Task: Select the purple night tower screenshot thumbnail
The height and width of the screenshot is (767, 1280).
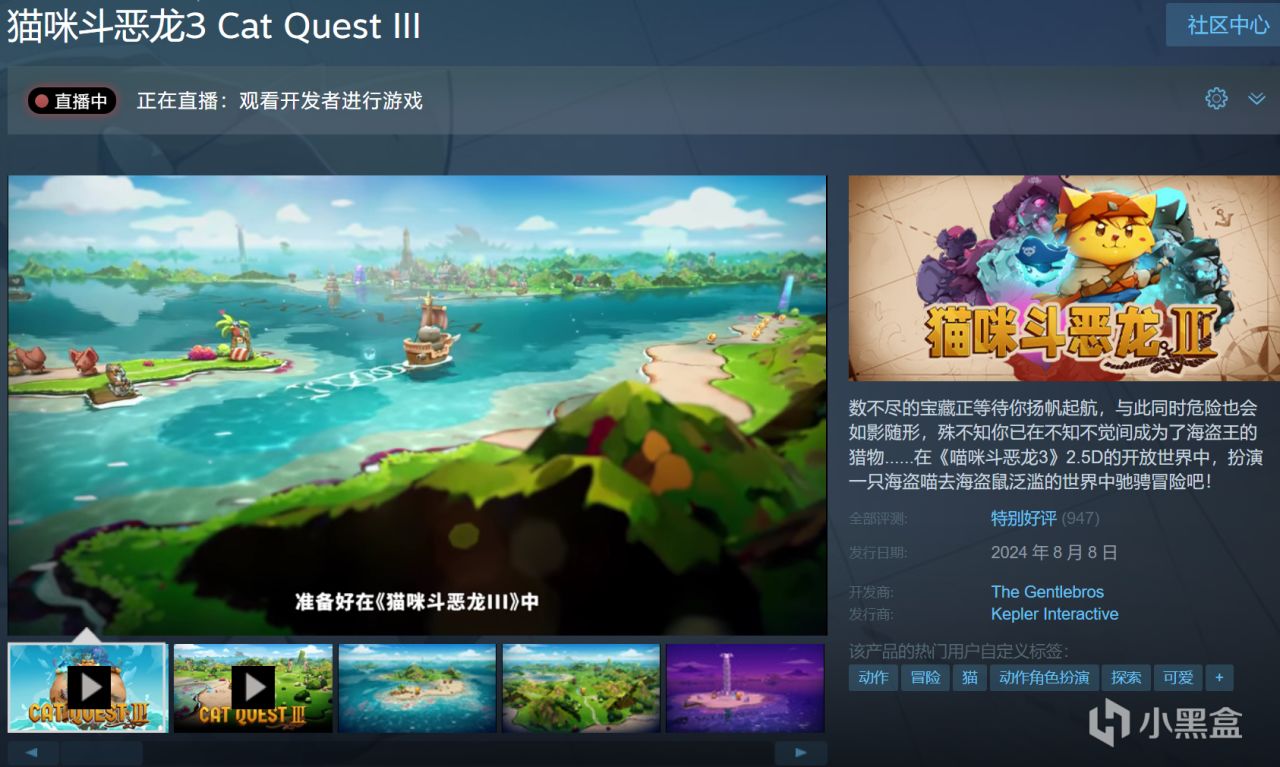Action: click(745, 688)
